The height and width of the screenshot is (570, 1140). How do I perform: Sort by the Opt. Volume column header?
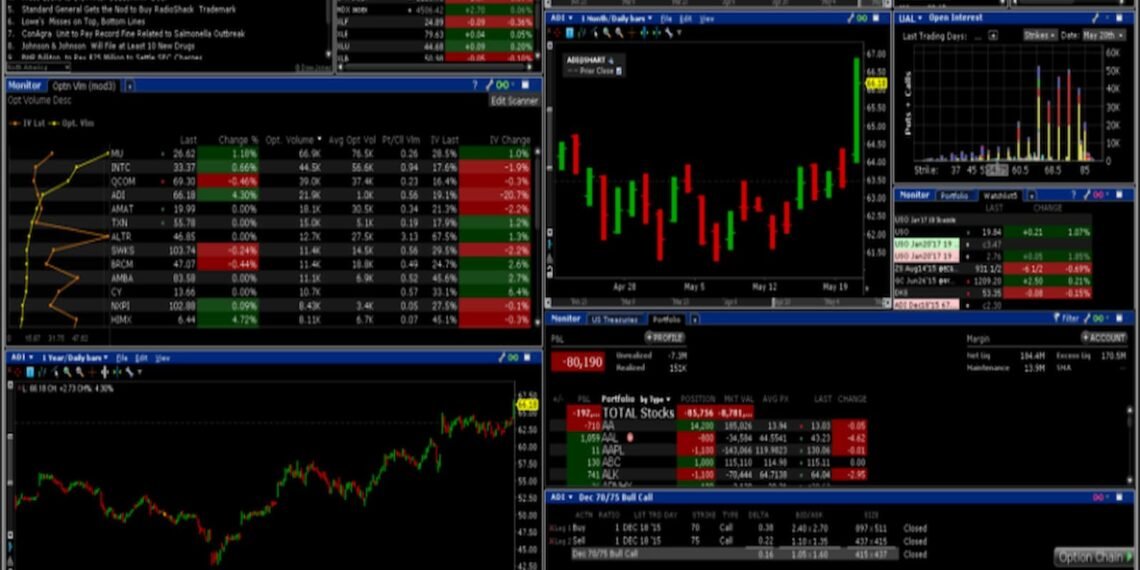[x=293, y=140]
